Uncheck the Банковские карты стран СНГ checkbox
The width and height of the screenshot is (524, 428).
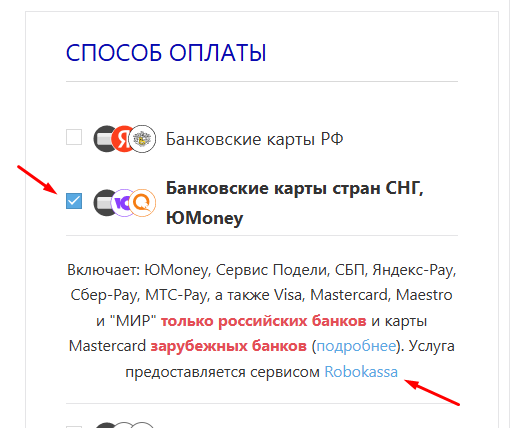[74, 201]
